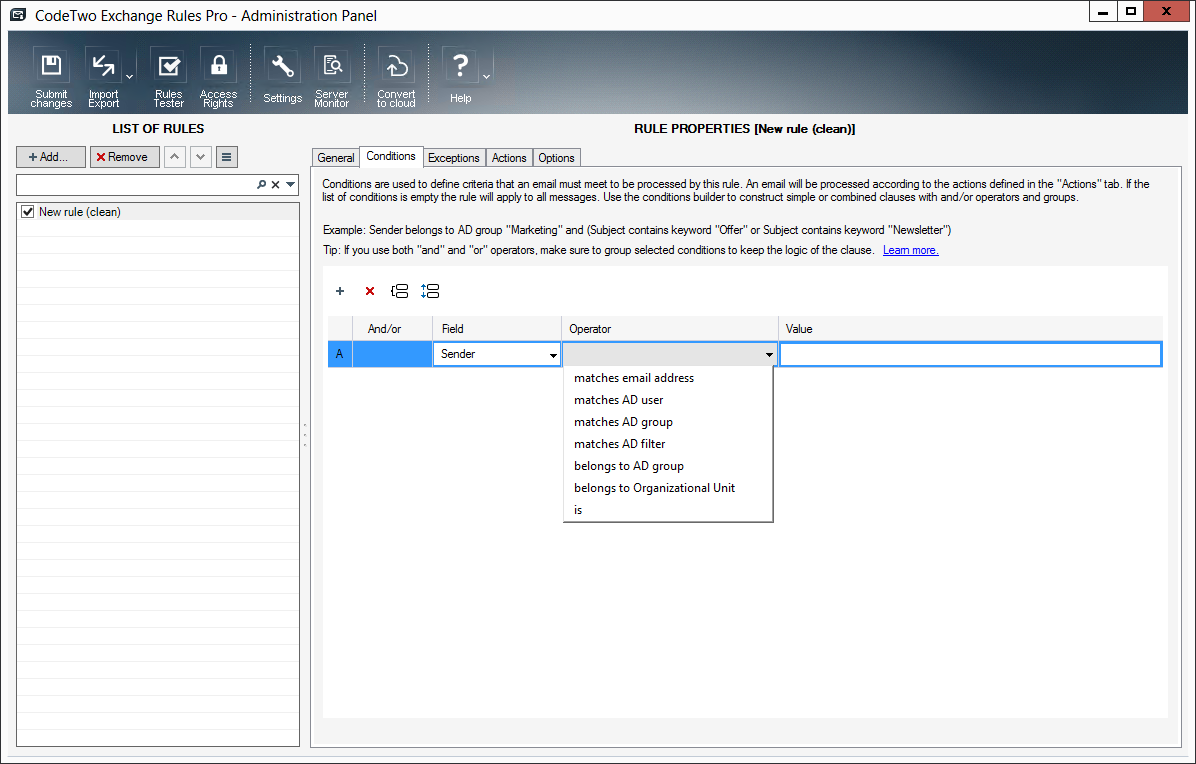Select 'matches AD group' operator
1196x764 pixels.
point(668,422)
